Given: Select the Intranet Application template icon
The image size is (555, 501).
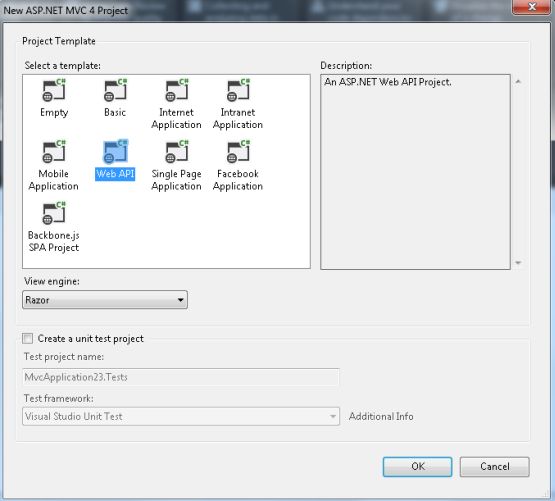Looking at the screenshot, I should pos(238,90).
